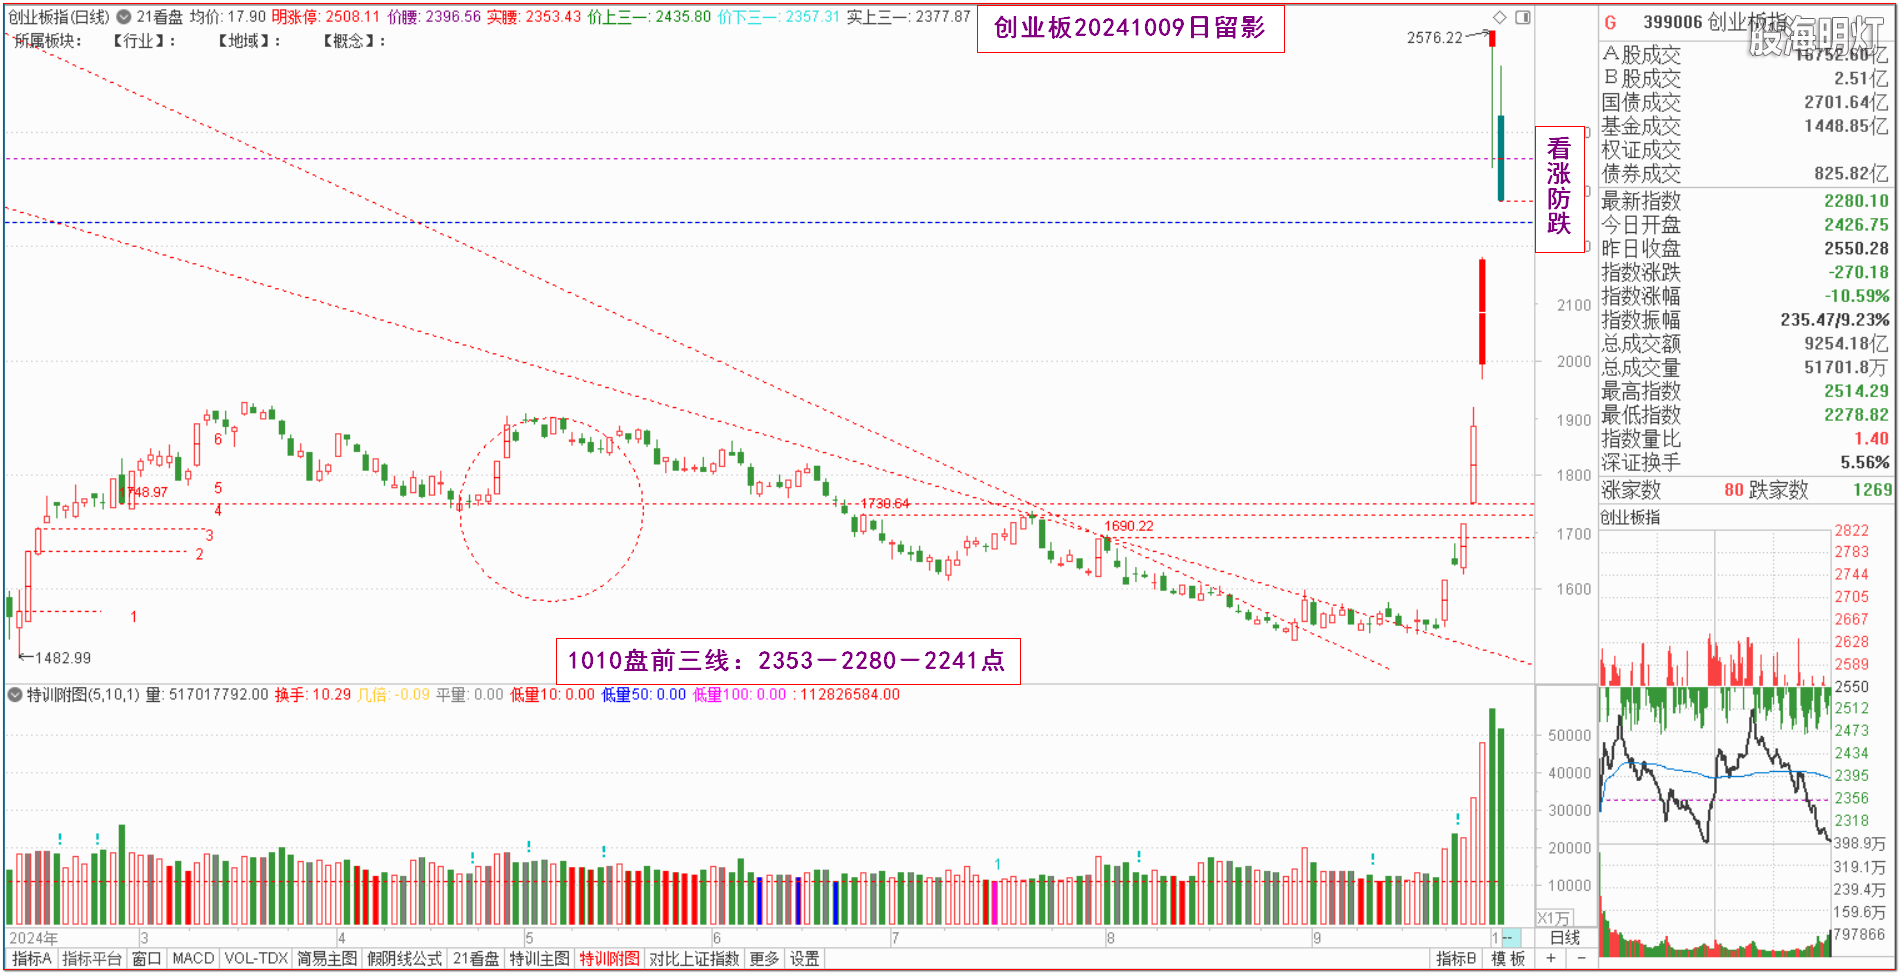Click the 【地域】 region label

tap(249, 41)
